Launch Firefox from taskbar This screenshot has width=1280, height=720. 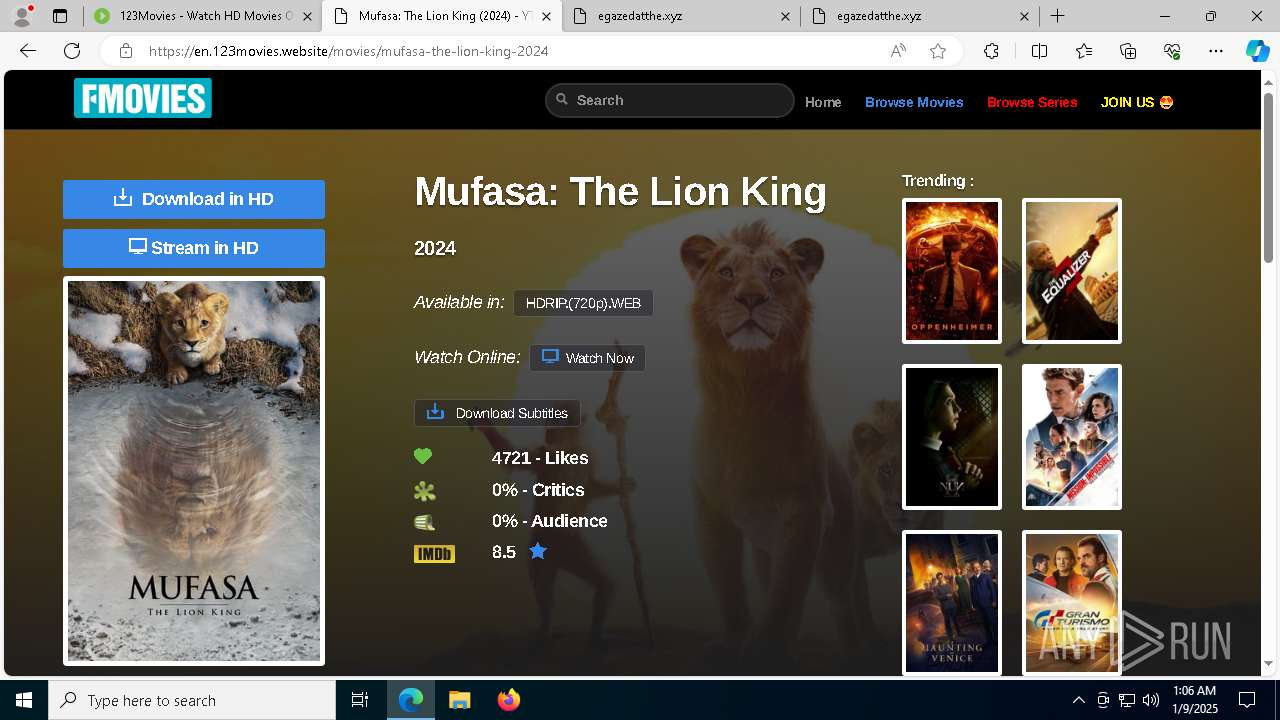tap(509, 700)
